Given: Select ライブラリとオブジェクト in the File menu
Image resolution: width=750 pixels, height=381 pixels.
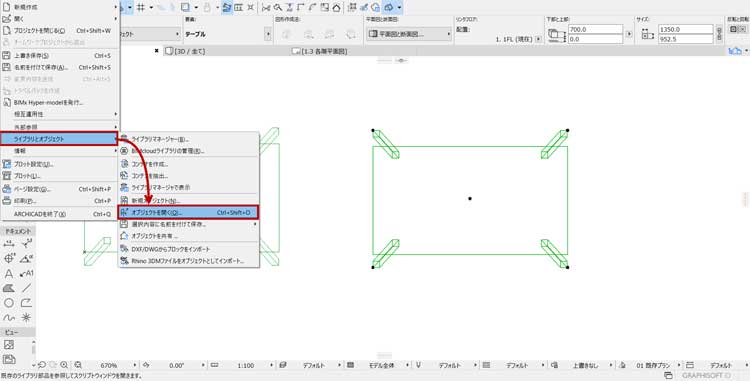Looking at the screenshot, I should pos(59,139).
